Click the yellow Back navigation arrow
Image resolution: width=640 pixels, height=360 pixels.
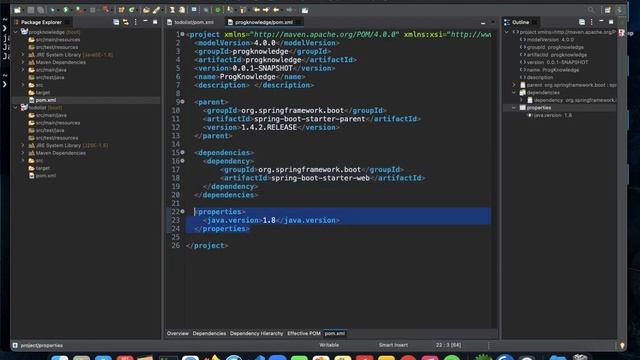pyautogui.click(x=276, y=10)
